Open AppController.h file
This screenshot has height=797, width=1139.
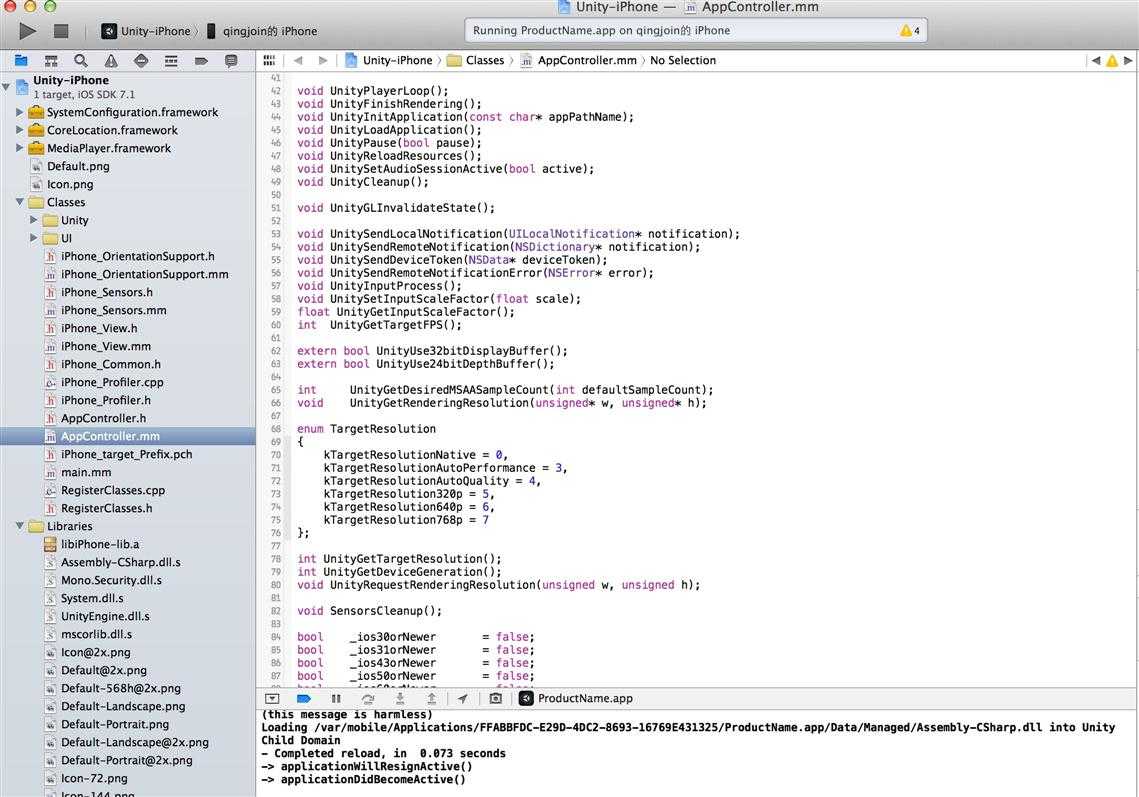pos(103,418)
